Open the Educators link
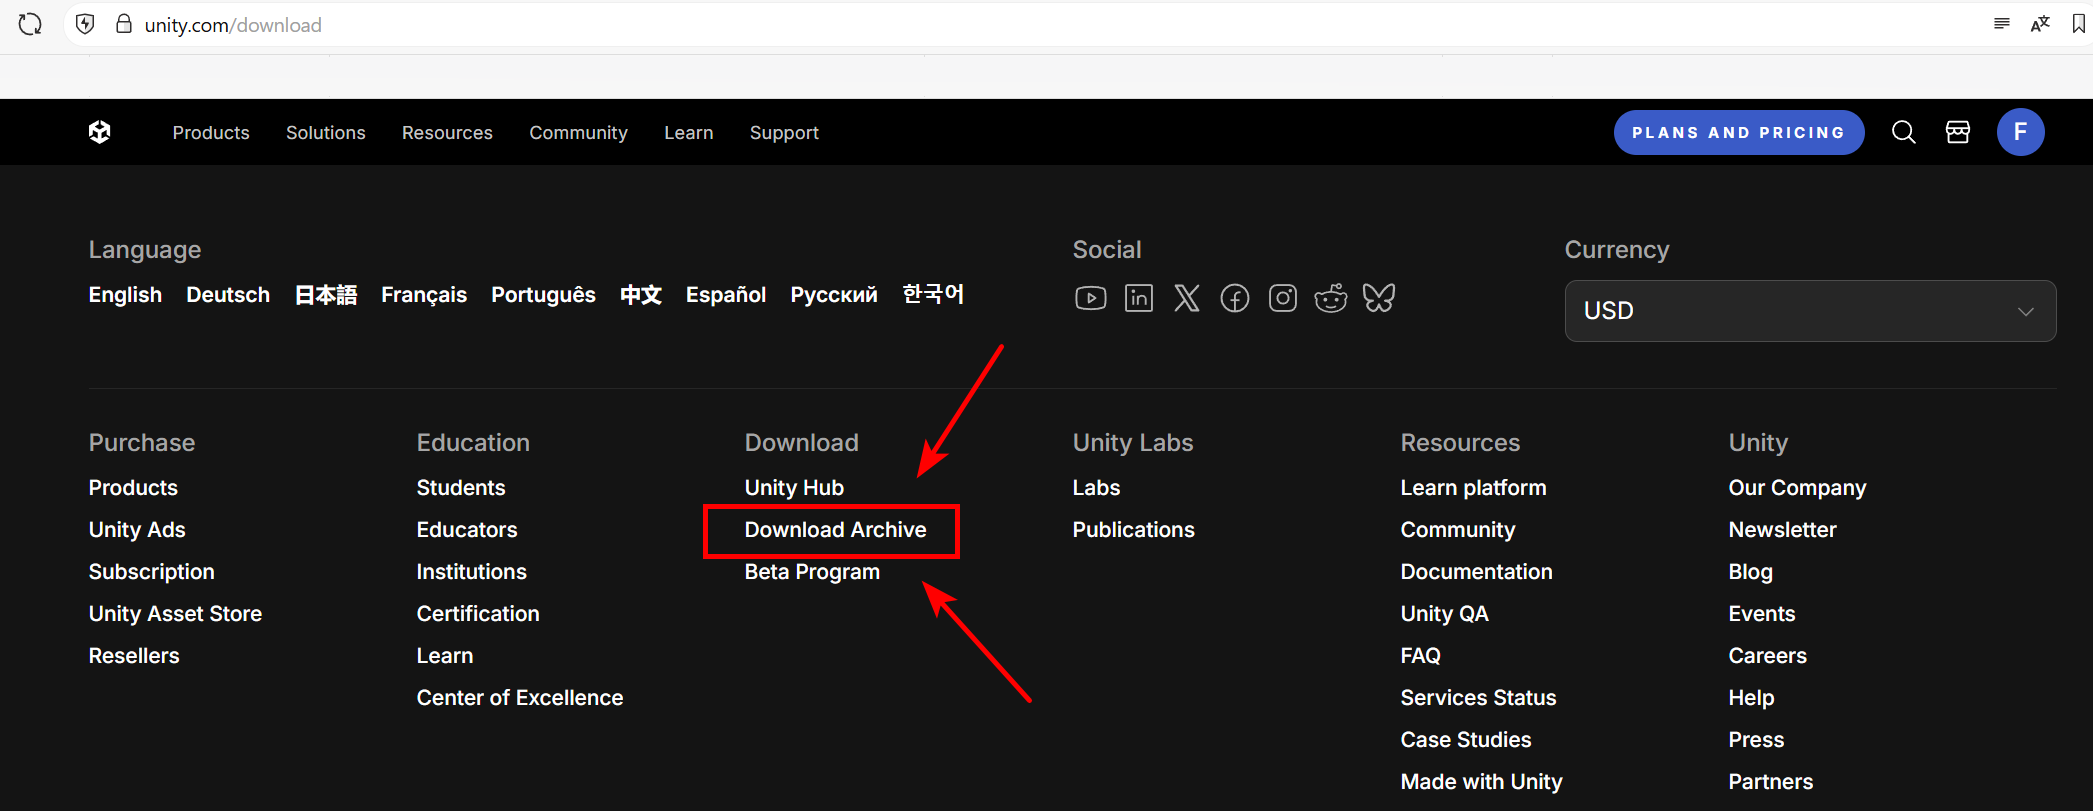The height and width of the screenshot is (811, 2093). 467,530
